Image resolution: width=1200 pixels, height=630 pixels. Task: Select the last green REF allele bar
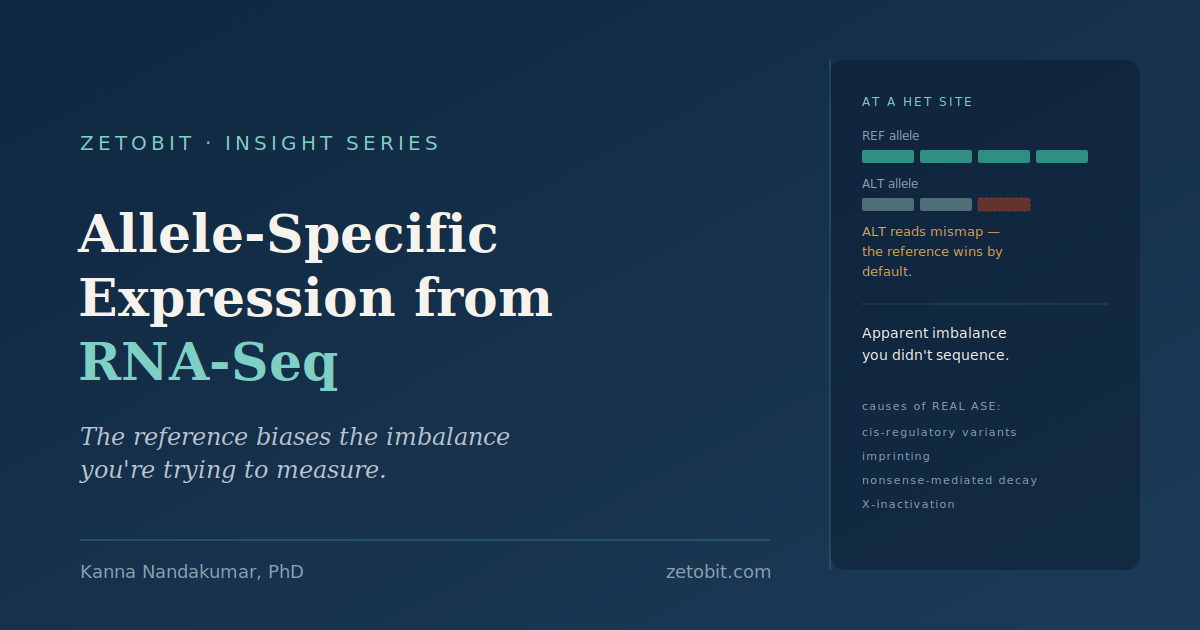(x=1062, y=156)
